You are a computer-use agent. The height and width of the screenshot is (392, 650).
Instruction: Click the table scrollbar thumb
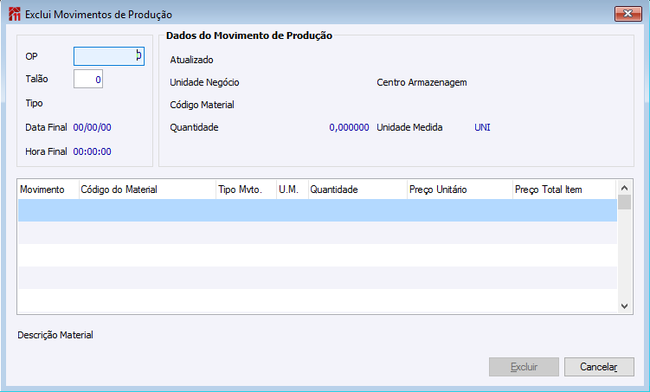(625, 202)
